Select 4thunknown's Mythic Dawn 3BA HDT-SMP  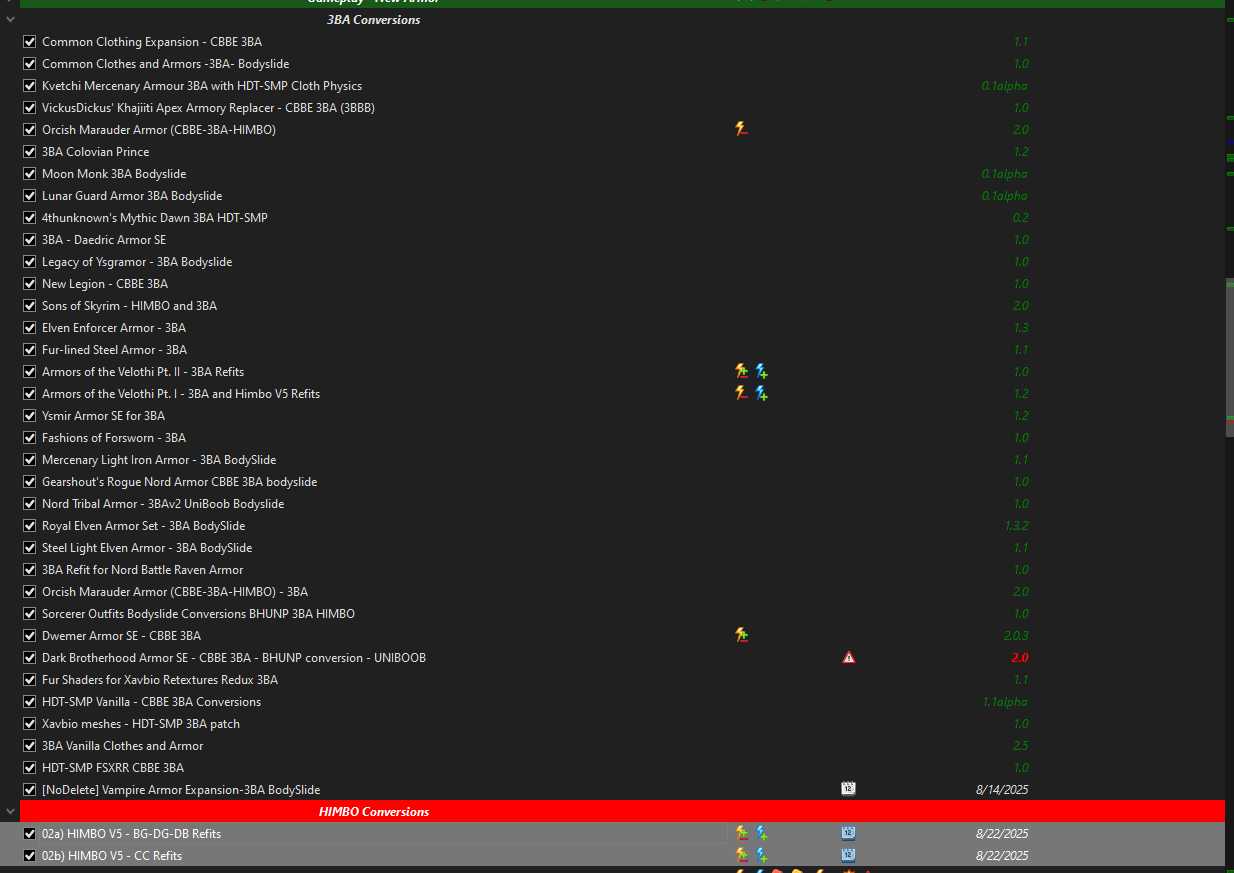[x=155, y=218]
